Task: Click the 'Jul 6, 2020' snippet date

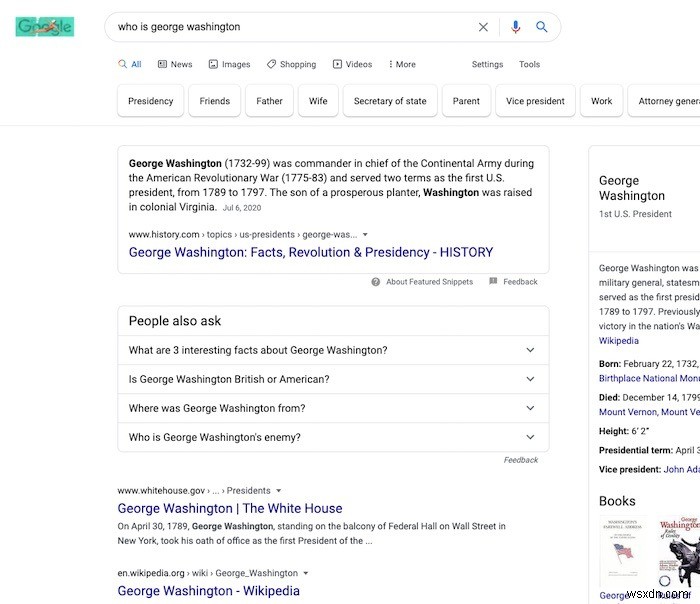Action: [x=242, y=208]
